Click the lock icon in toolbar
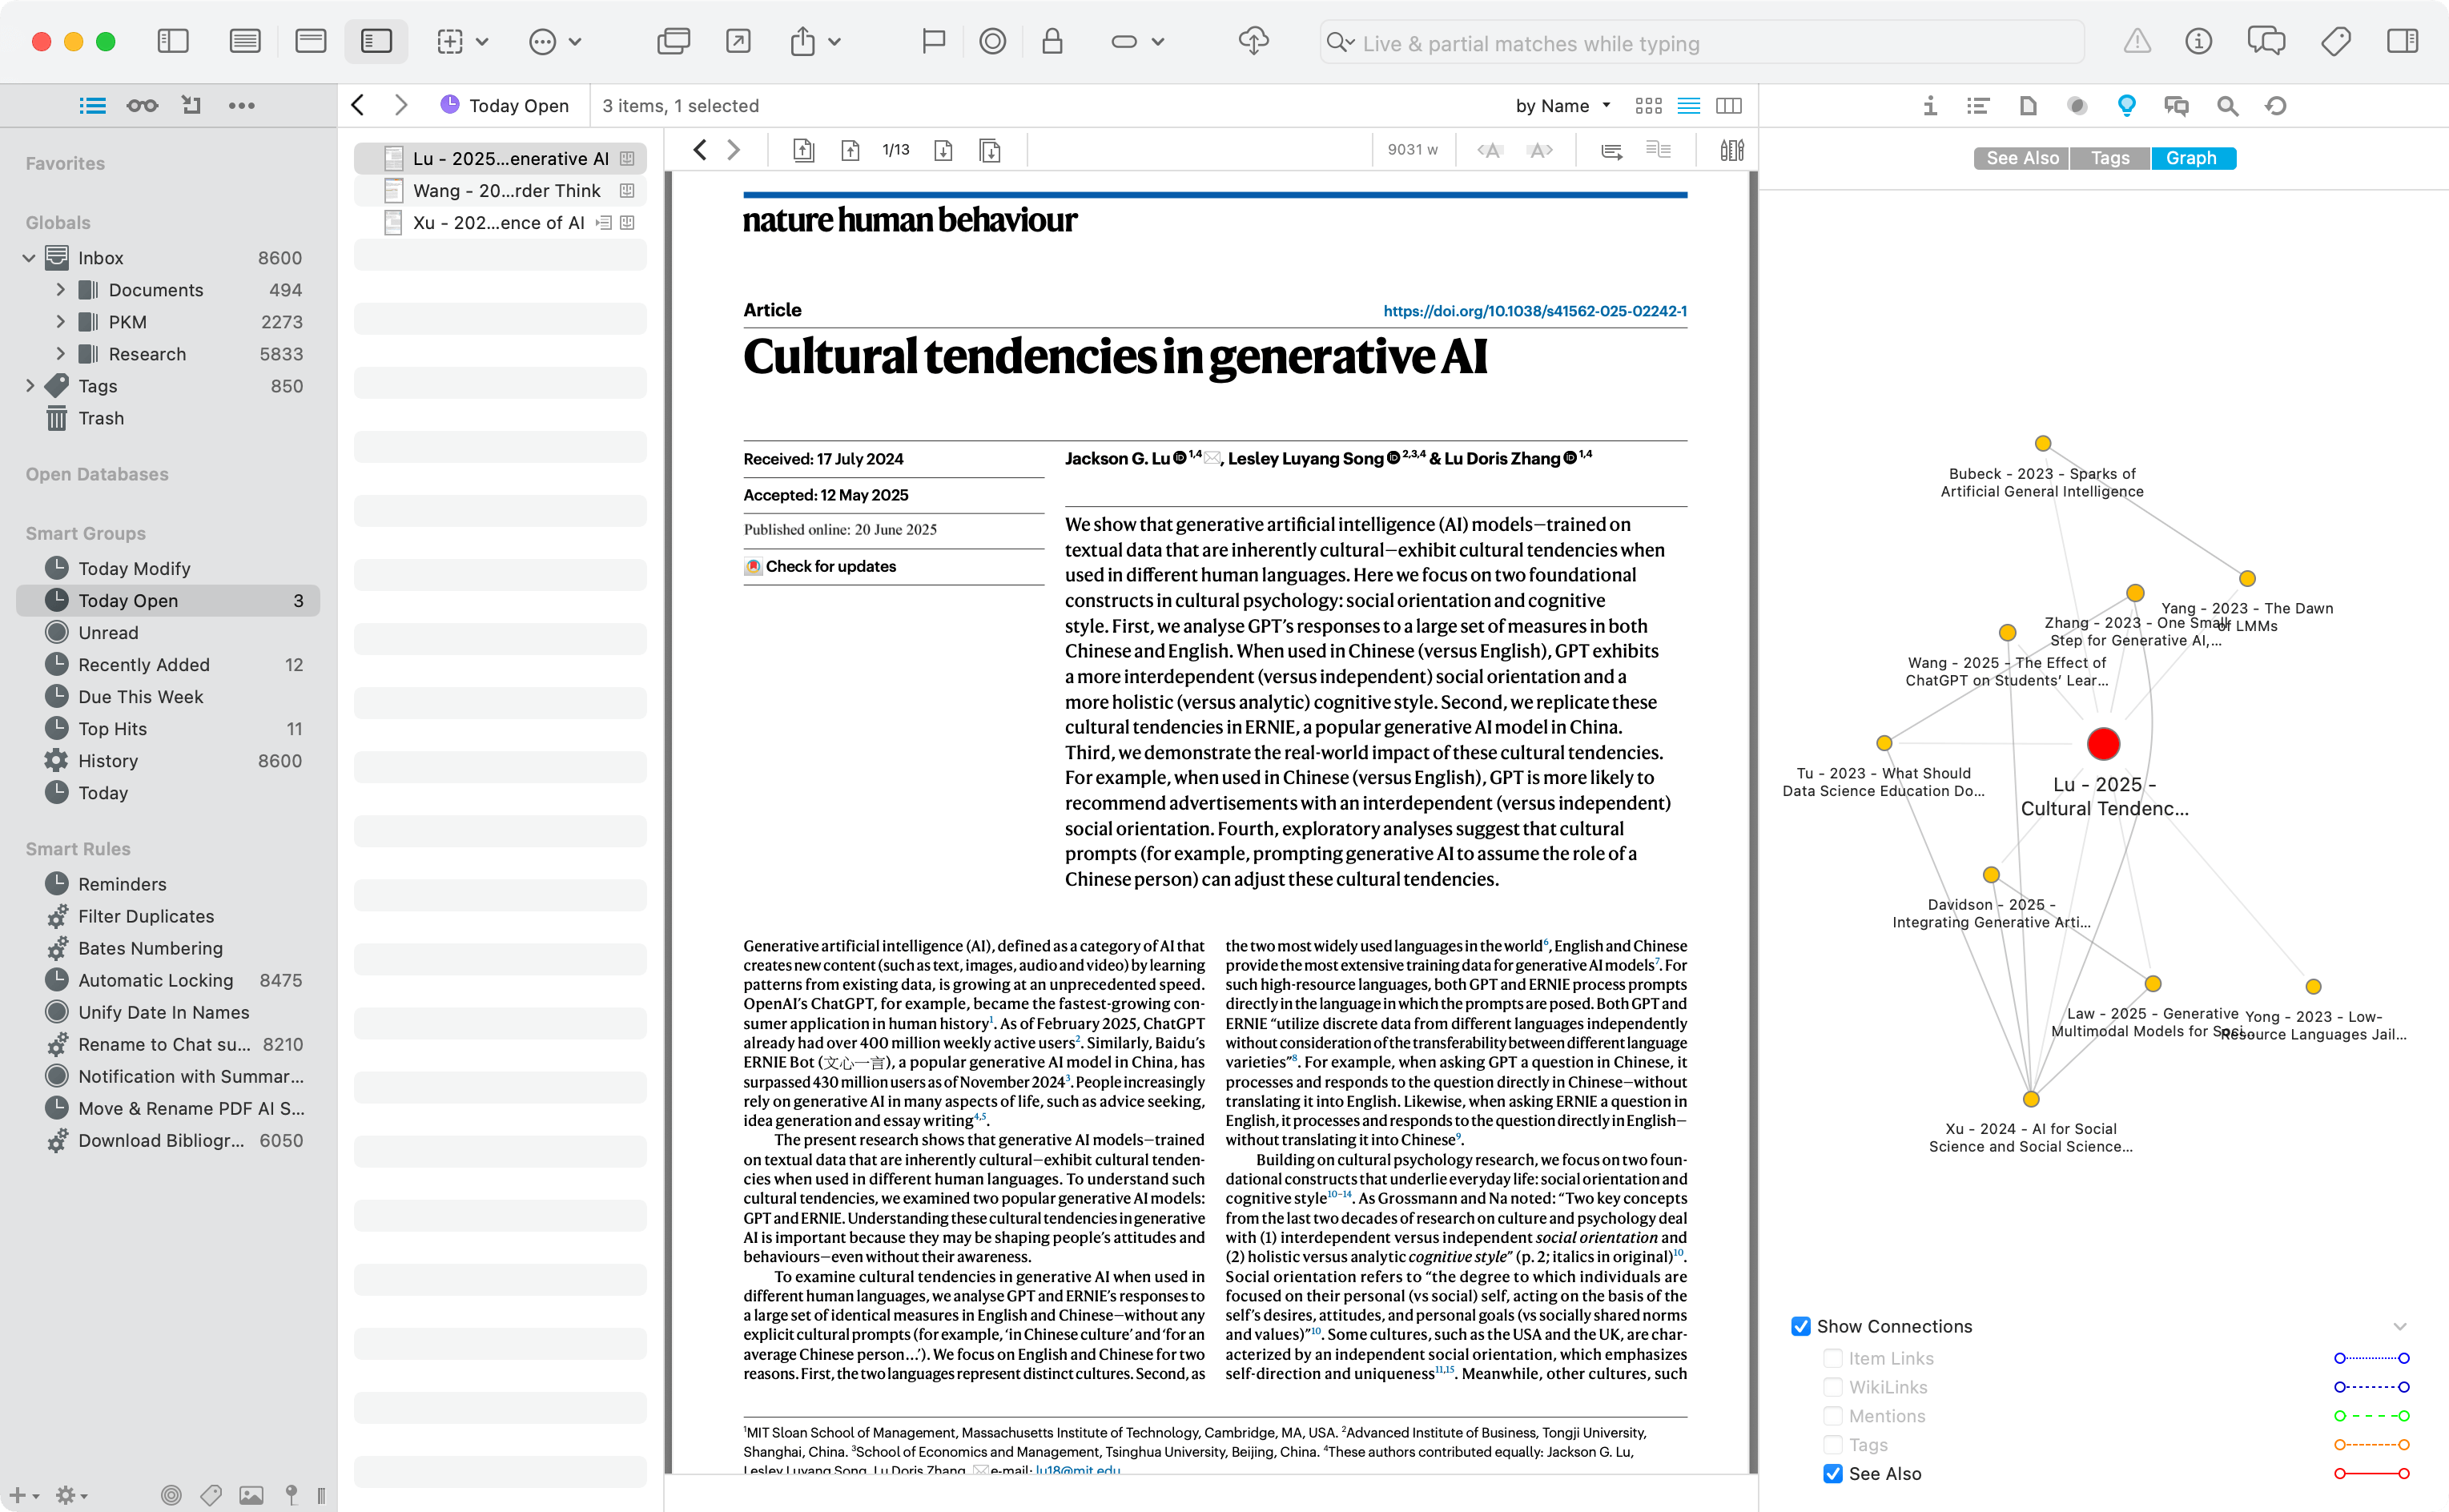Screen dimensions: 2449x1512 1051,42
